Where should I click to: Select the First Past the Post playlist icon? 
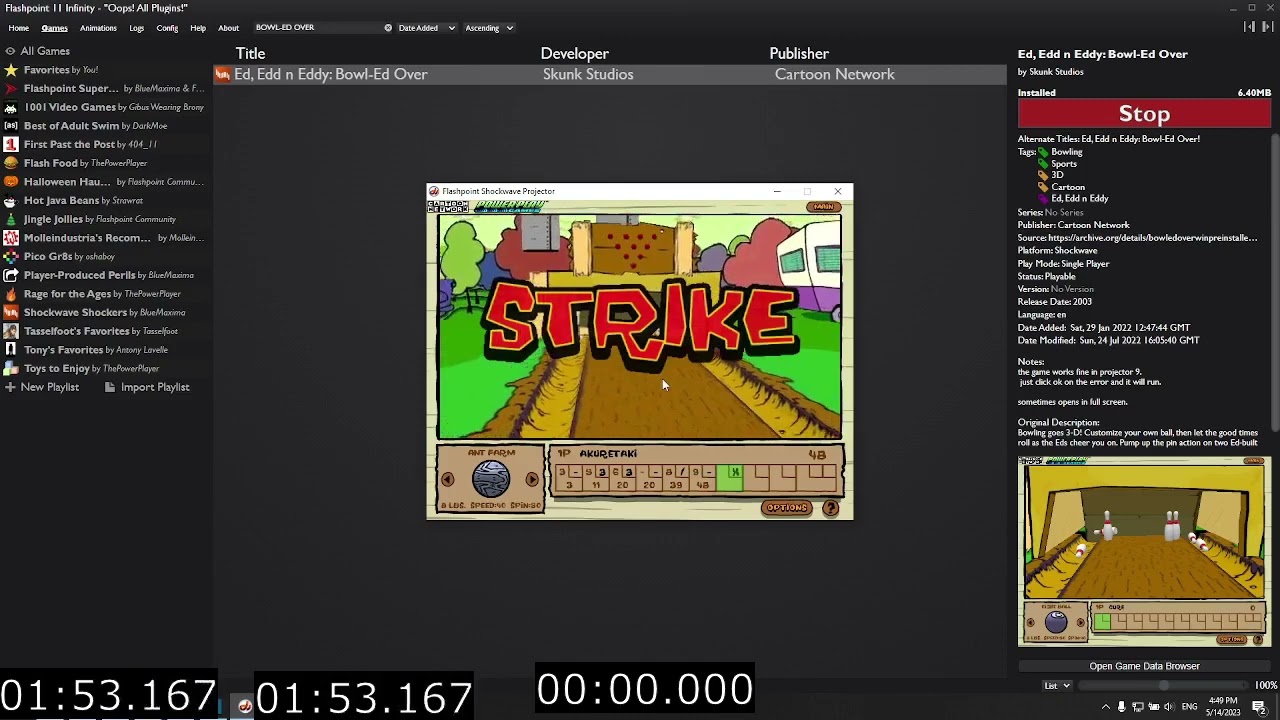11,144
